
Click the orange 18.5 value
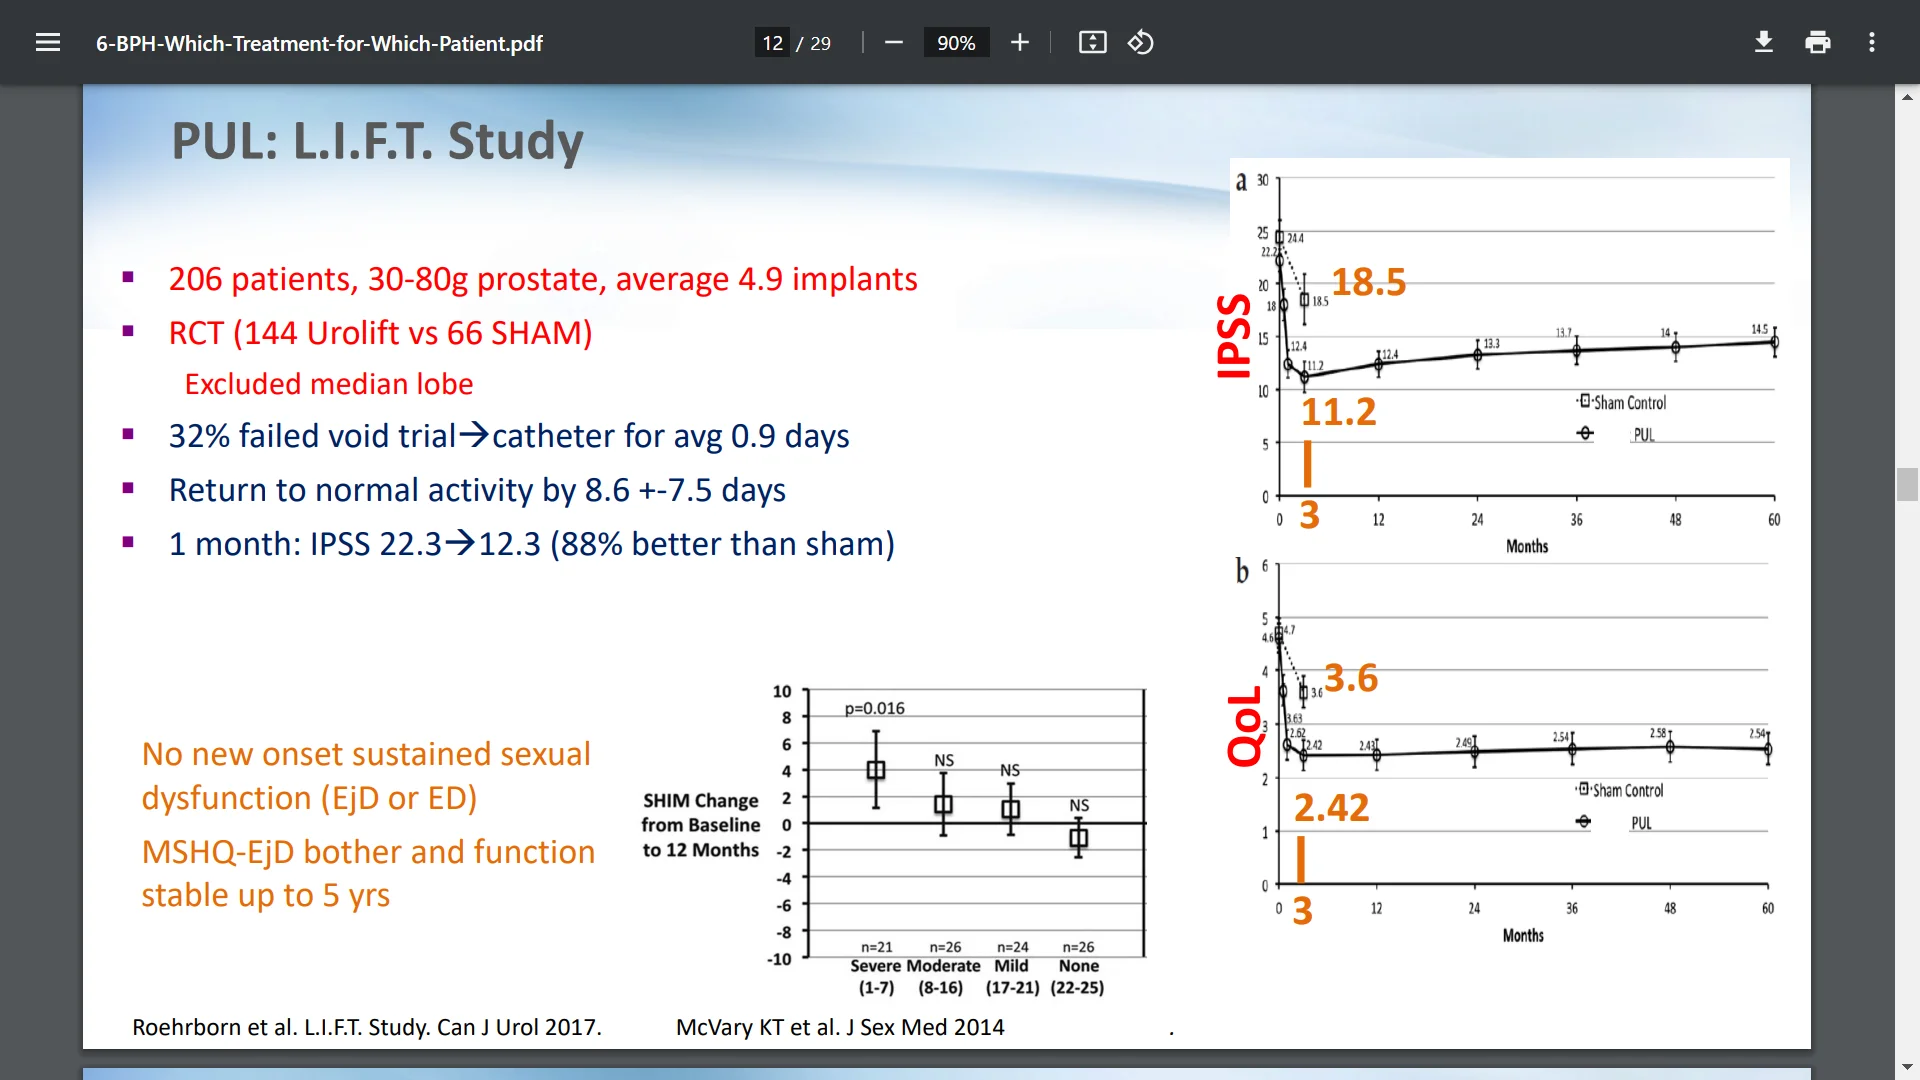[1368, 282]
